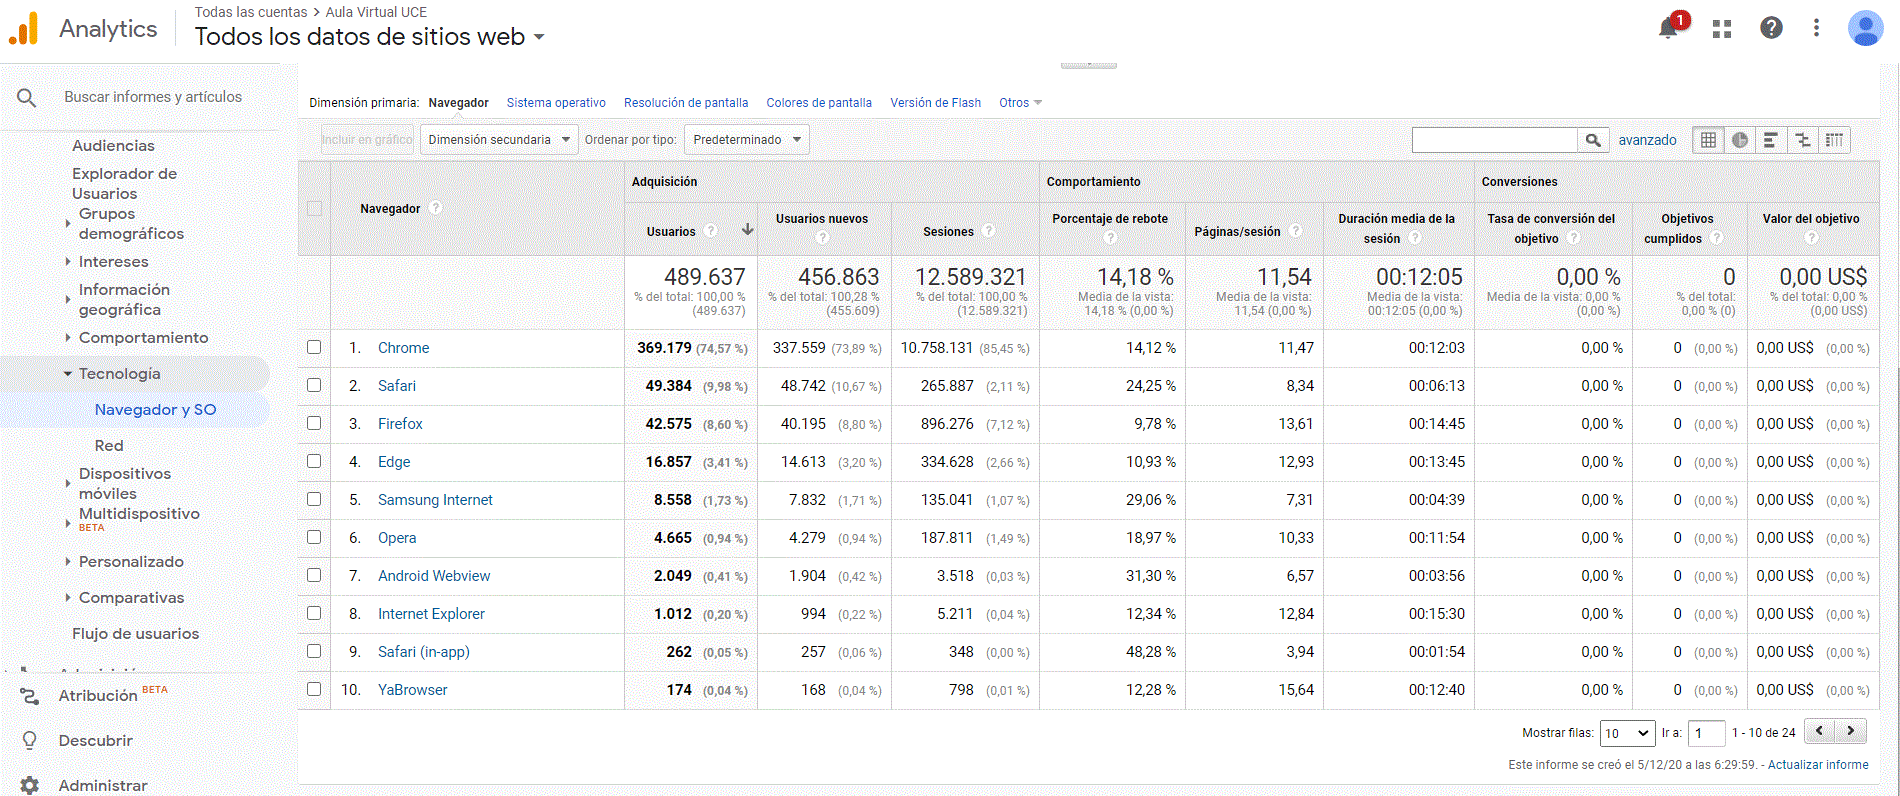Check the YaBrowser row checkbox
The height and width of the screenshot is (796, 1900).
coord(314,689)
